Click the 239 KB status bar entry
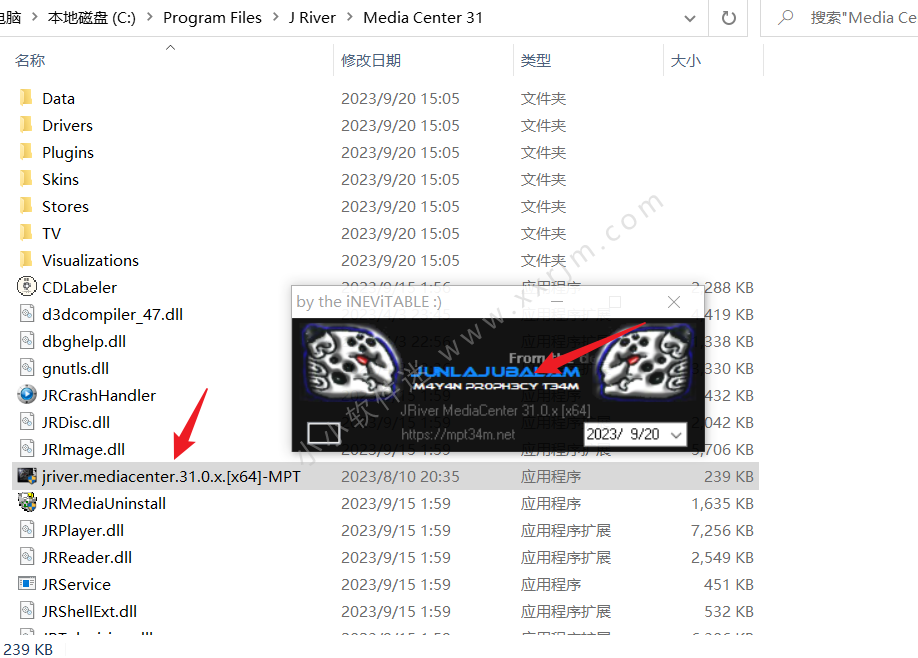The width and height of the screenshot is (918, 658). click(28, 649)
